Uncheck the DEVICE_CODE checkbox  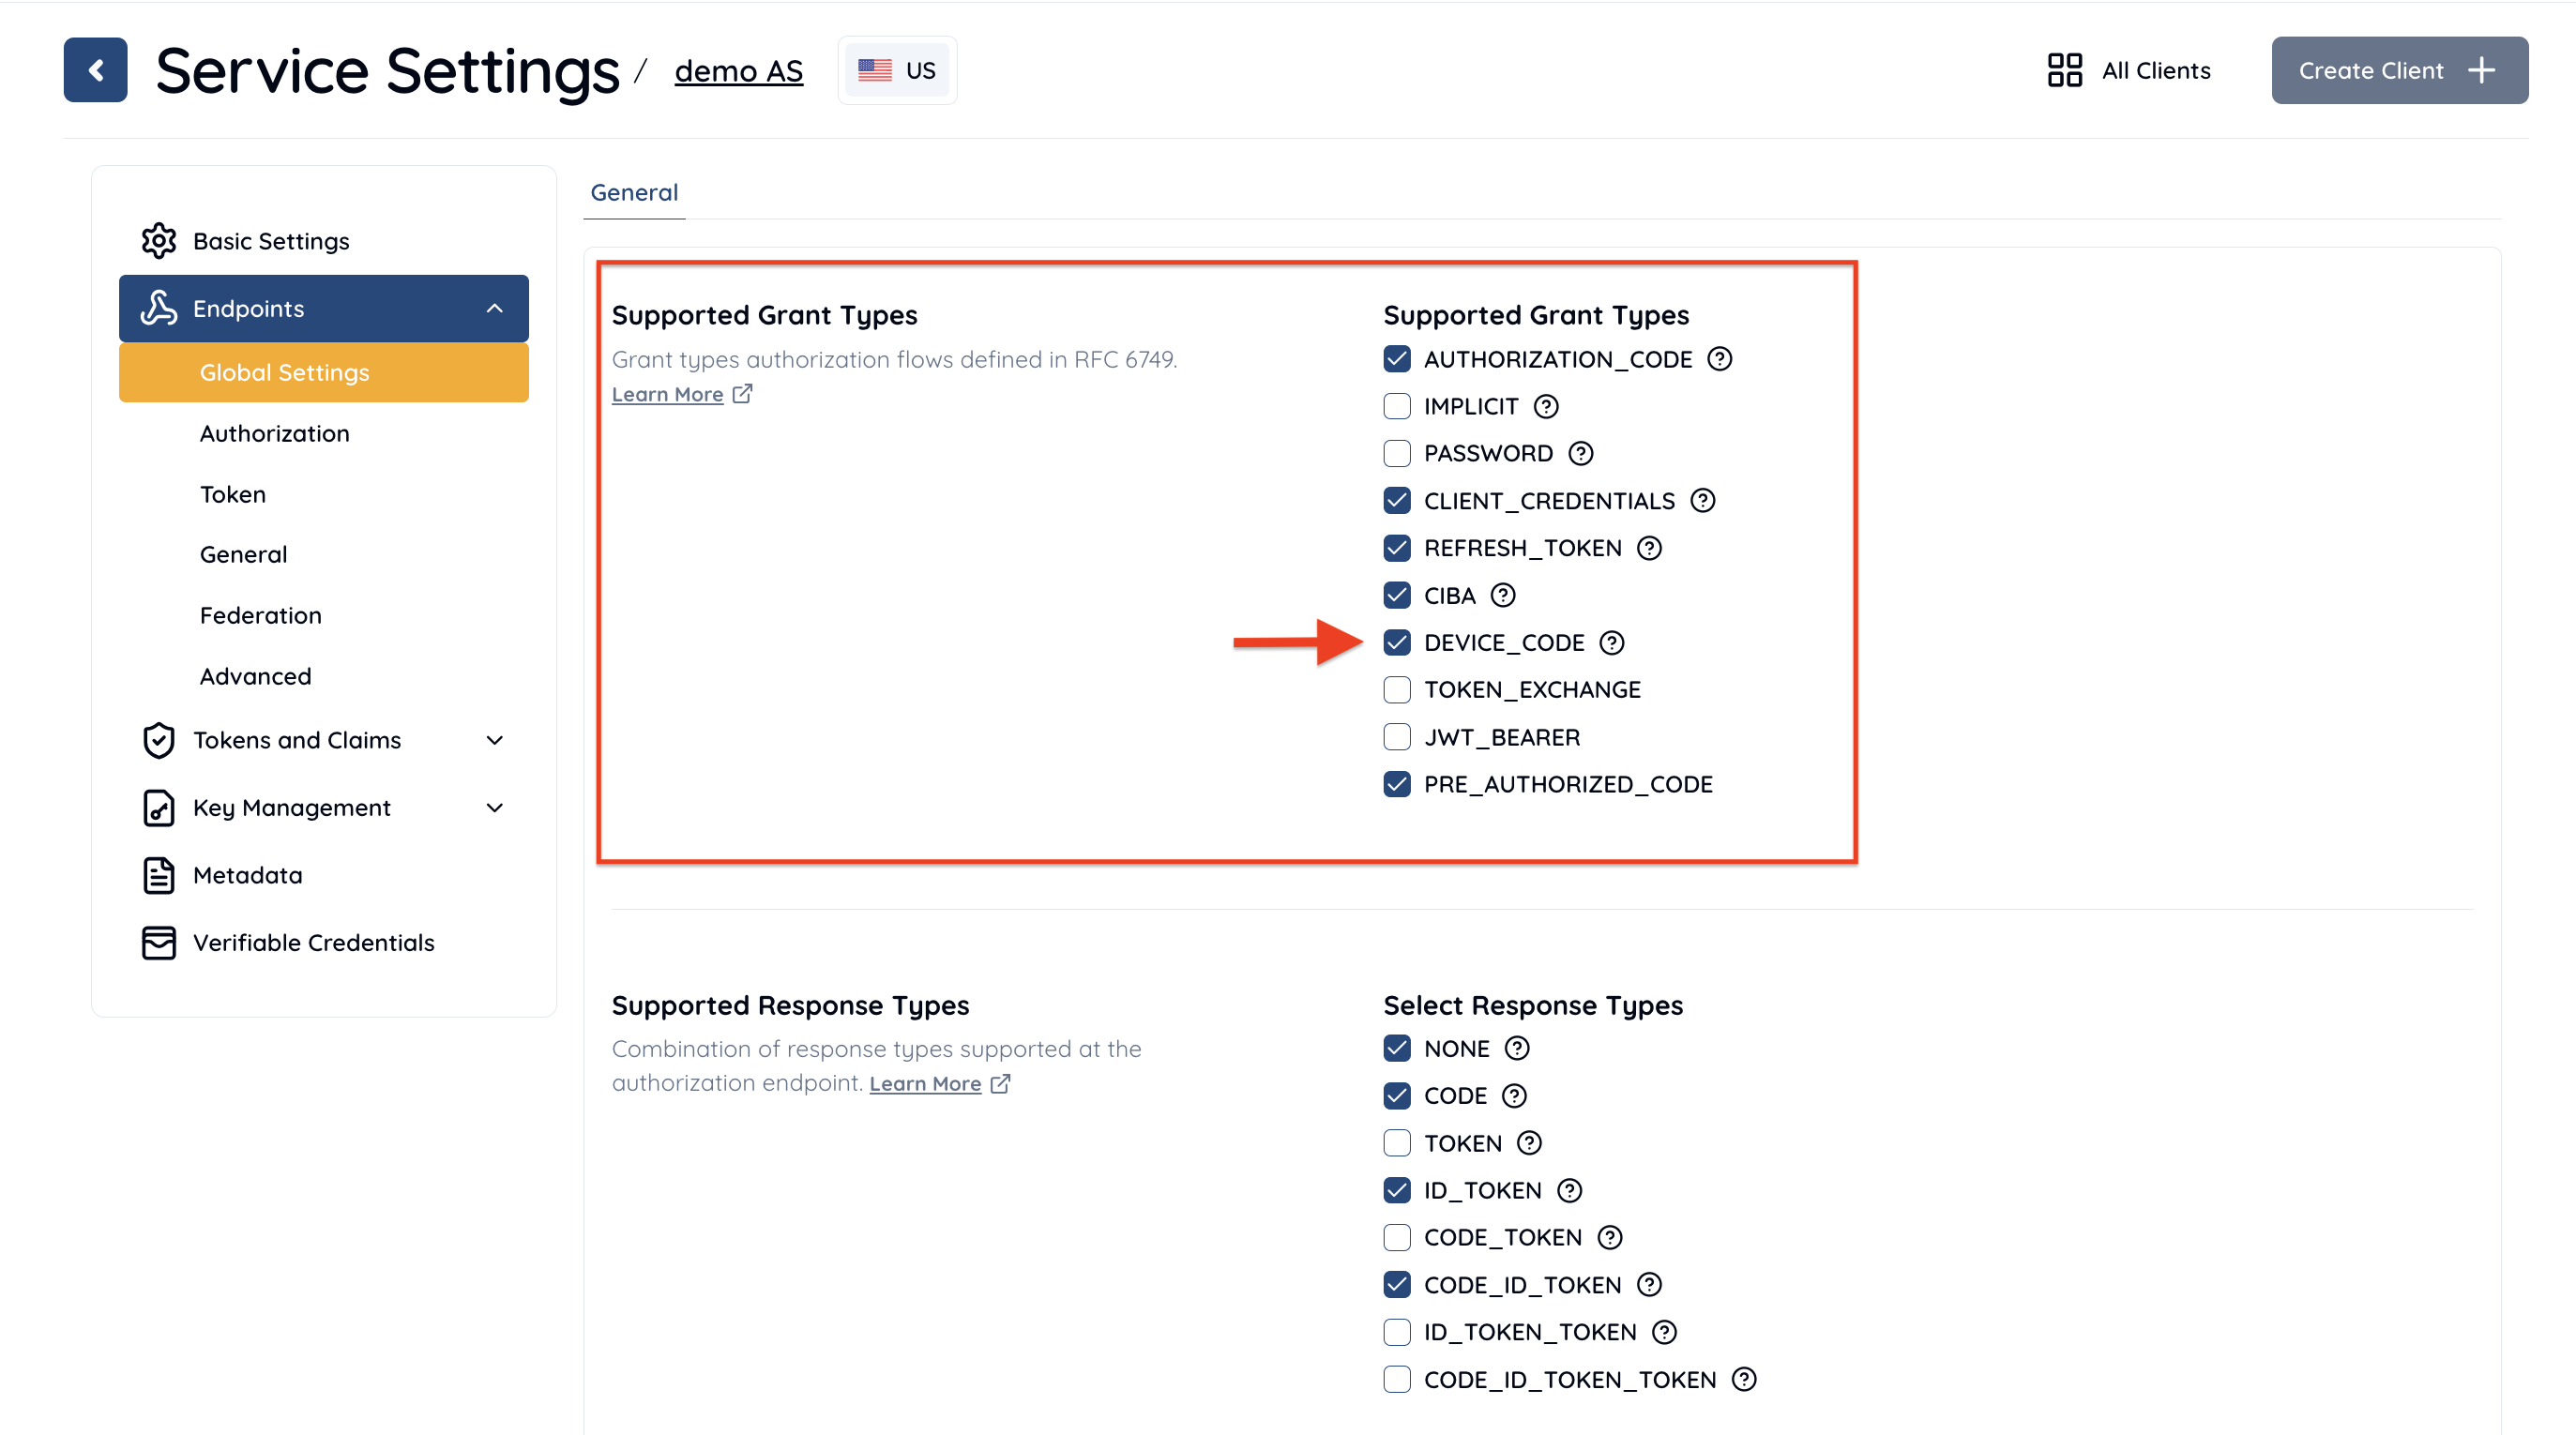[1396, 643]
